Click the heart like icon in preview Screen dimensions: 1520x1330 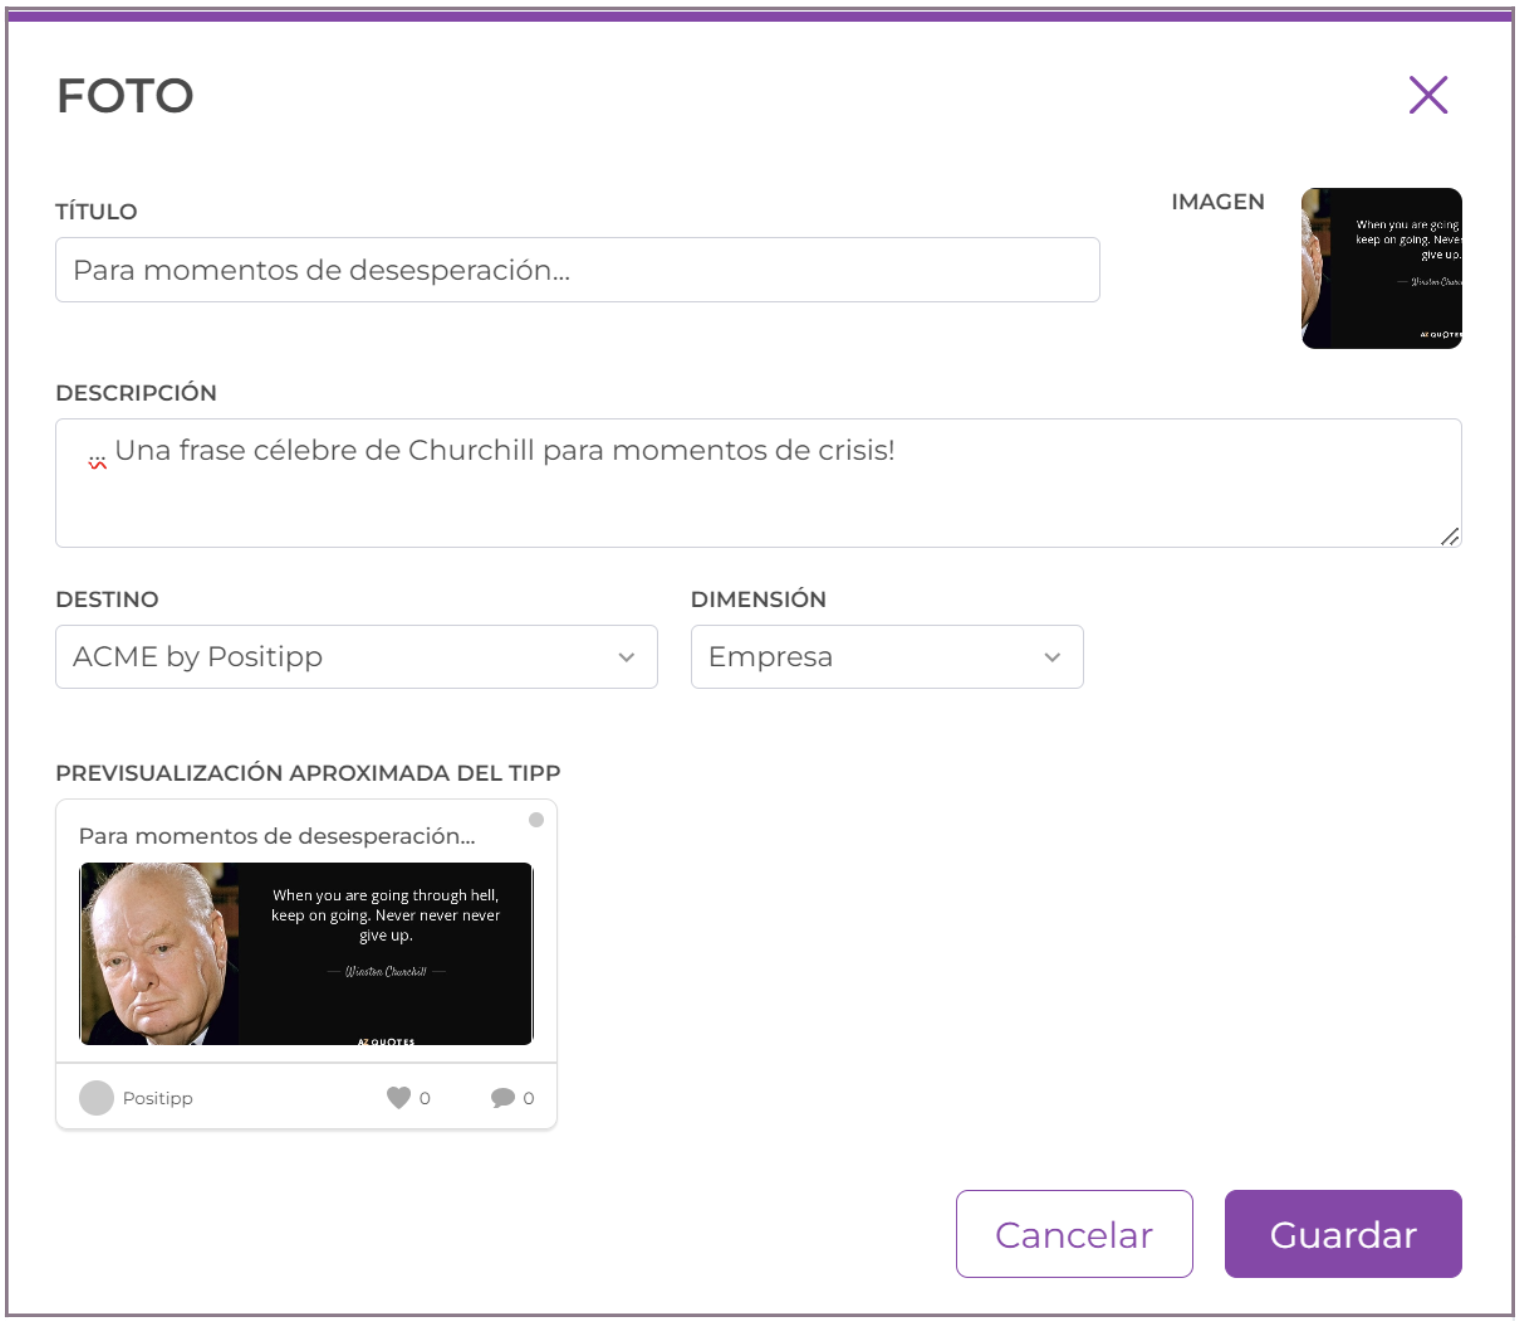point(399,1098)
